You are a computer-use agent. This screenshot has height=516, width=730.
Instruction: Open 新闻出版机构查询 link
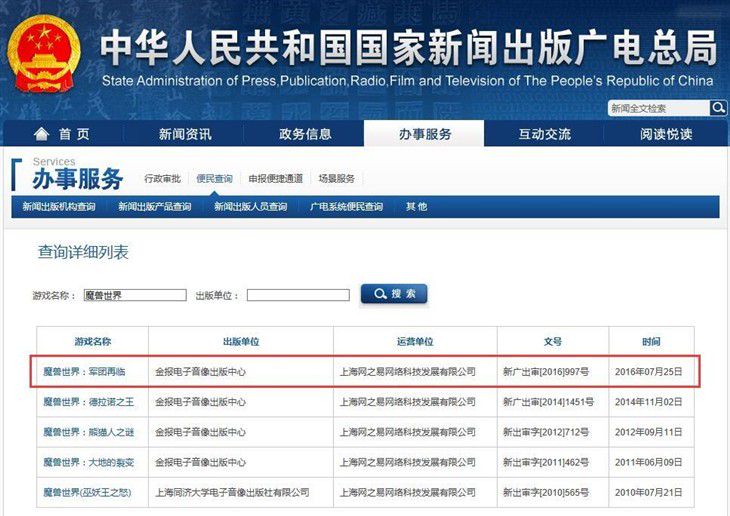59,206
